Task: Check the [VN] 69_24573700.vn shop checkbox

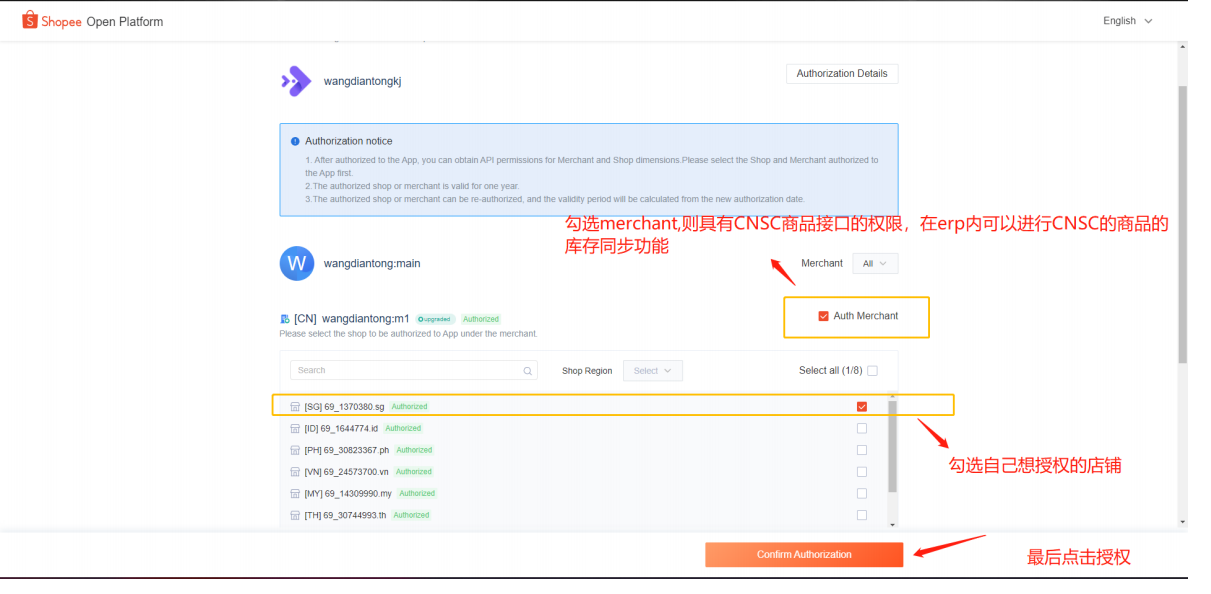Action: [x=862, y=472]
